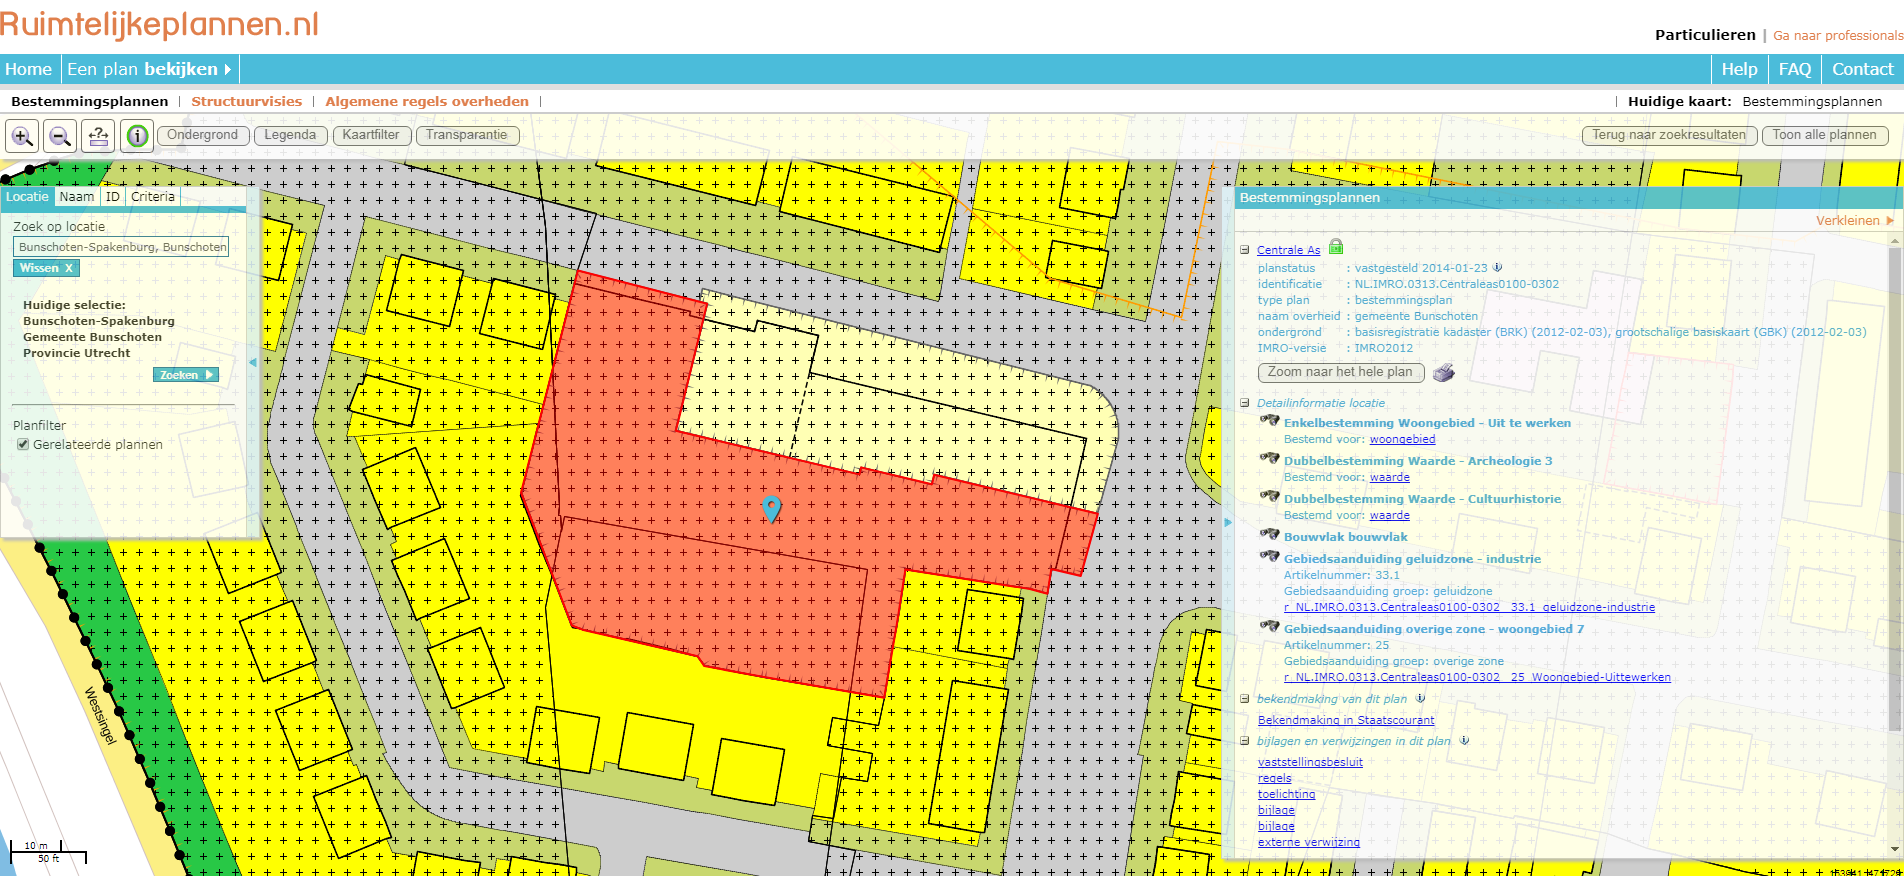The image size is (1904, 876).
Task: Open the Transparantie control
Action: tap(467, 136)
